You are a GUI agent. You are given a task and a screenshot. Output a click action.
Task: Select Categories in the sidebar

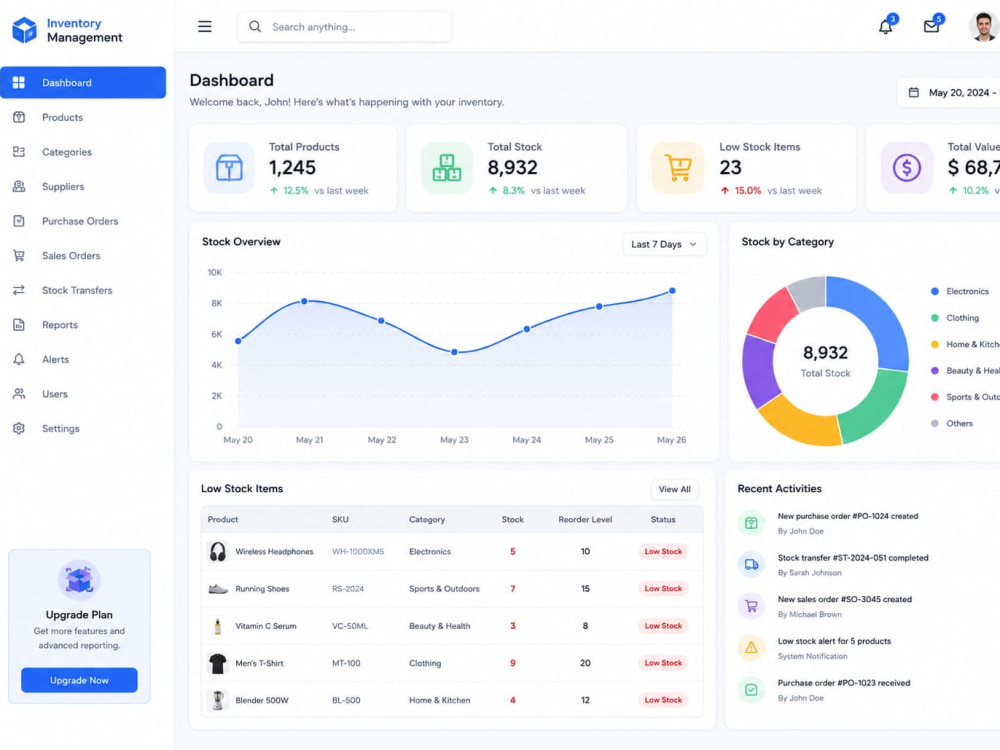click(x=67, y=152)
